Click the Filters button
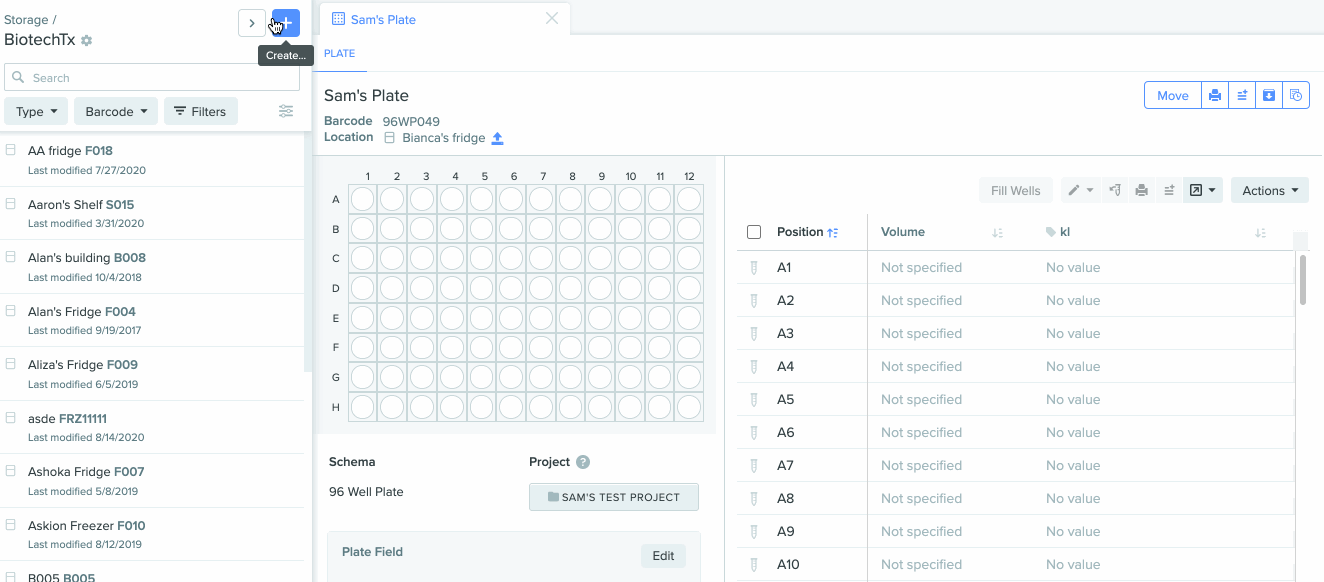This screenshot has height=582, width=1324. (201, 111)
